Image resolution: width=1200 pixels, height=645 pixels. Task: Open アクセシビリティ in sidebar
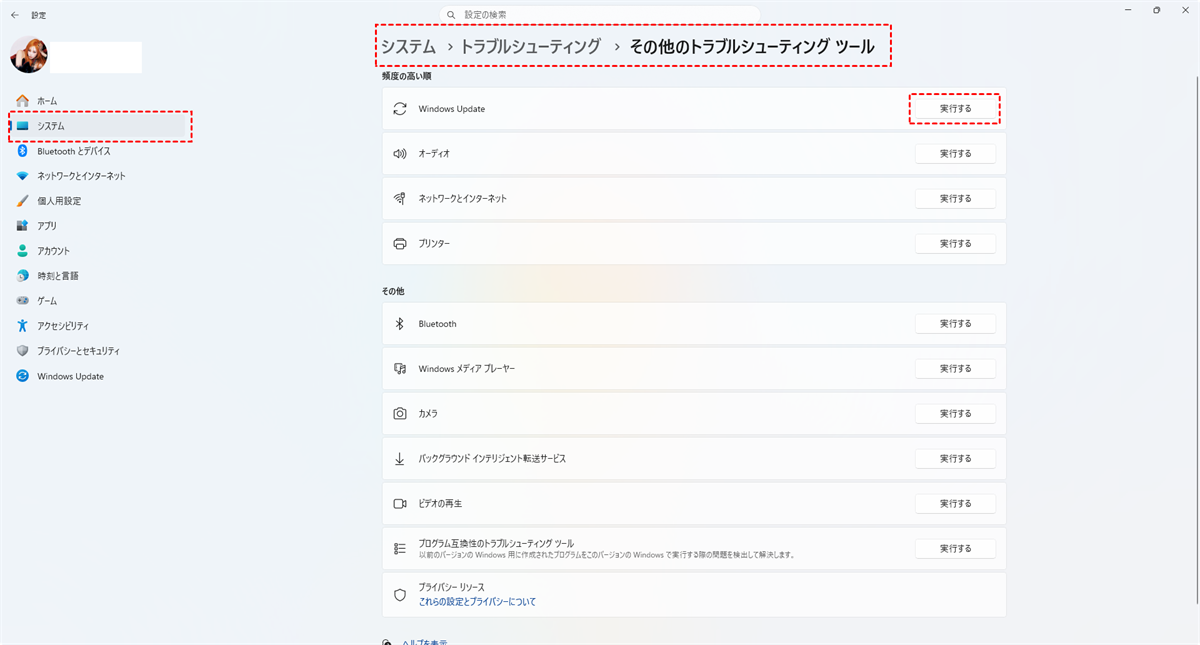click(x=63, y=326)
